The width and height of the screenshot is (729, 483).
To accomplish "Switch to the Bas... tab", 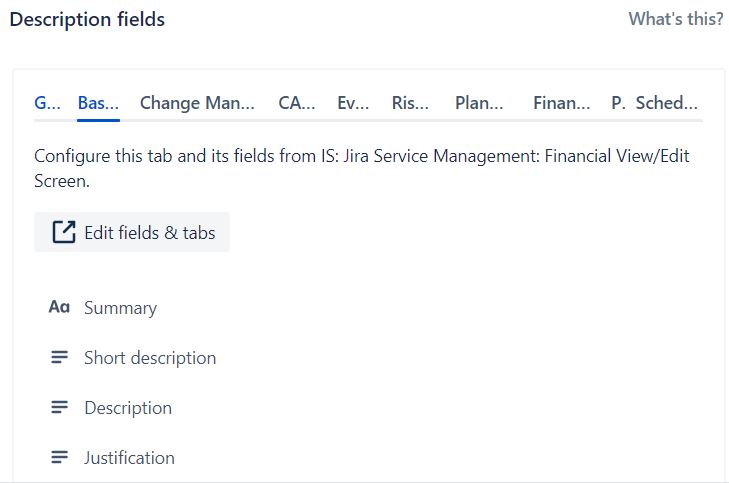I will (x=98, y=103).
